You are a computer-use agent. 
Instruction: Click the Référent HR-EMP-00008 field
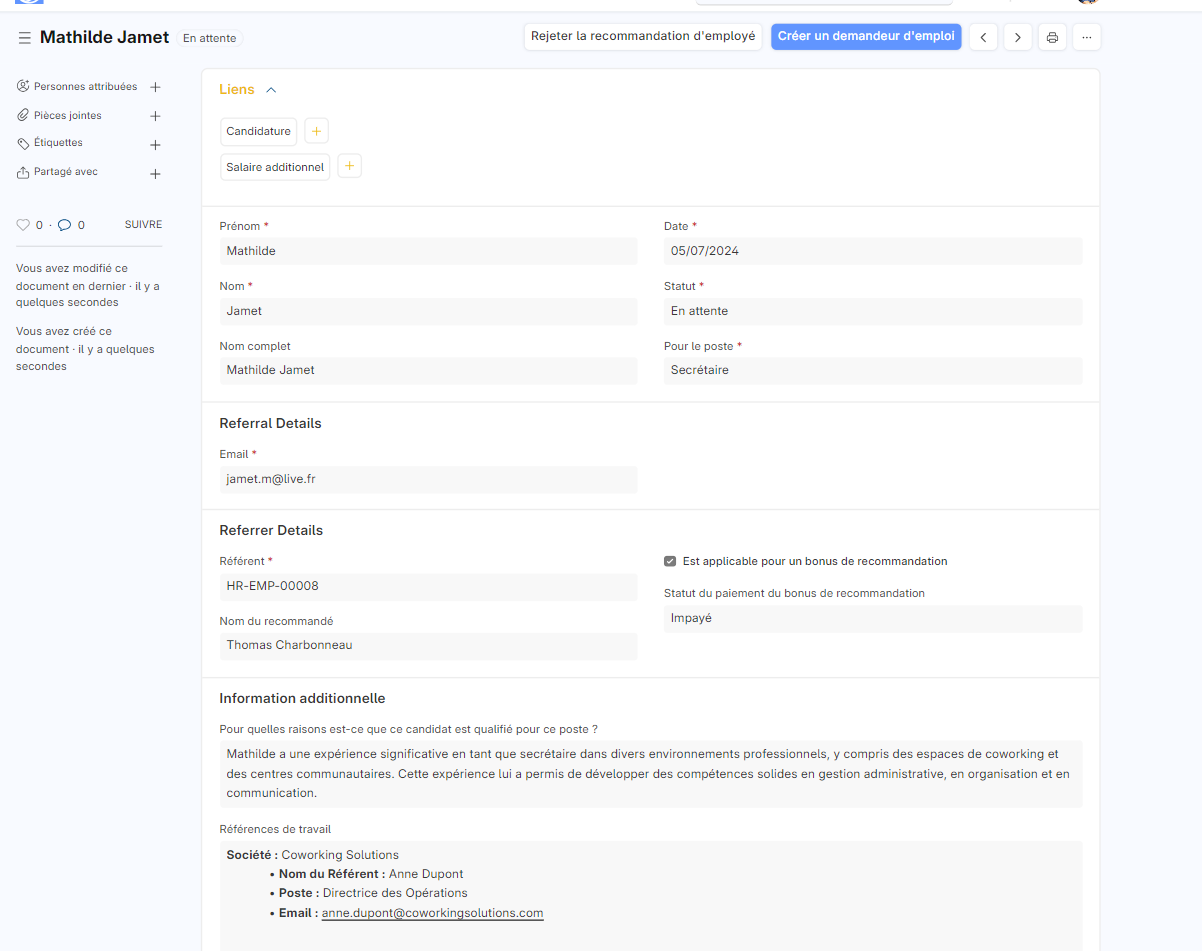[428, 587]
